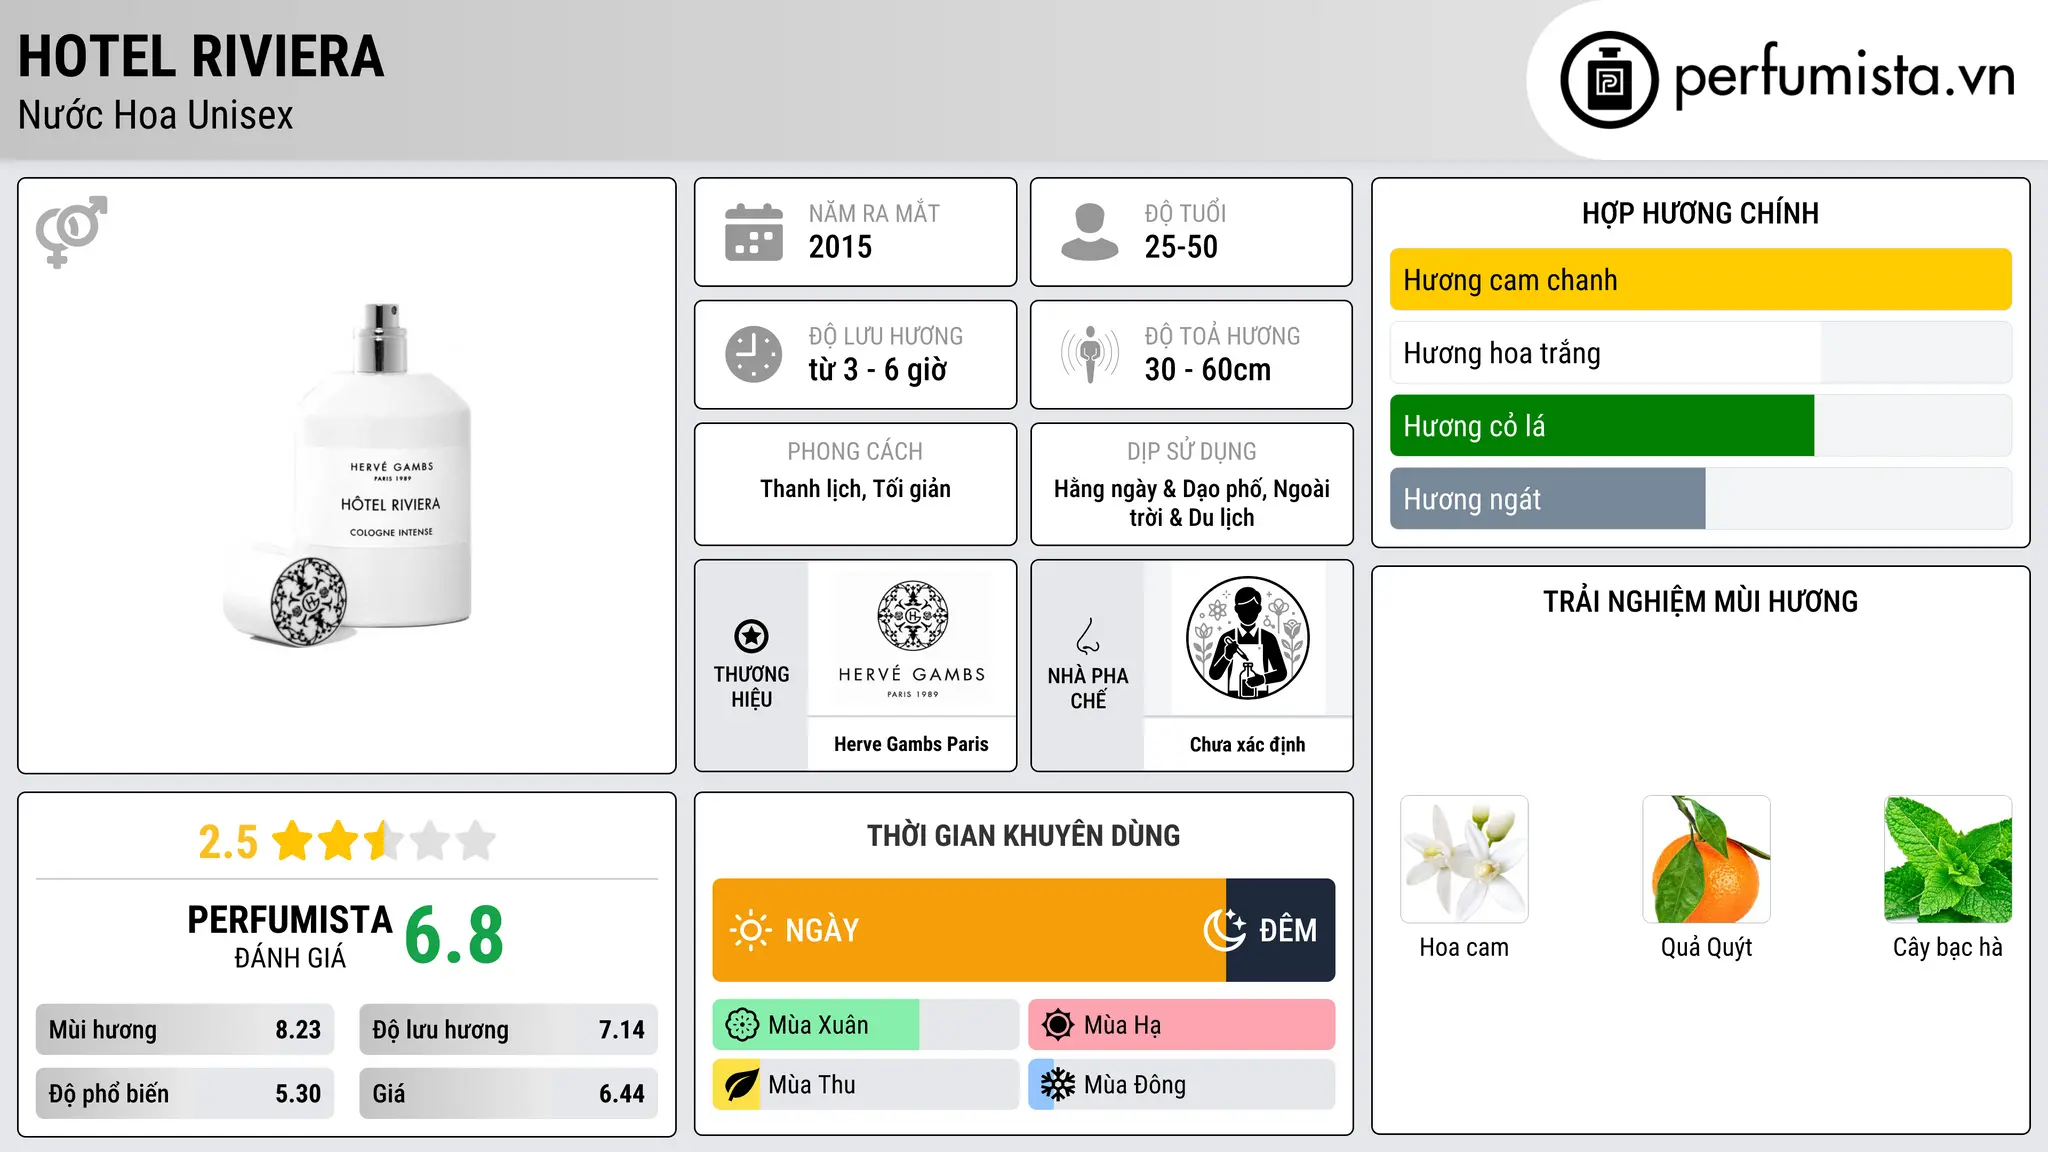Screen dimensions: 2048x1152
Task: Click the Hương cam chanh accord bar
Action: pyautogui.click(x=1701, y=280)
